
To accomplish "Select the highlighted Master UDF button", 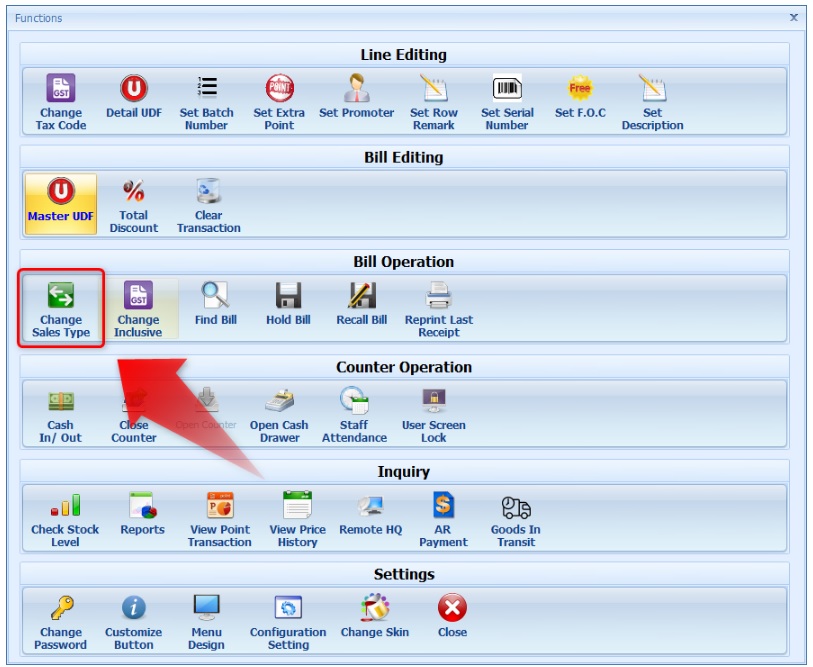I will 61,204.
